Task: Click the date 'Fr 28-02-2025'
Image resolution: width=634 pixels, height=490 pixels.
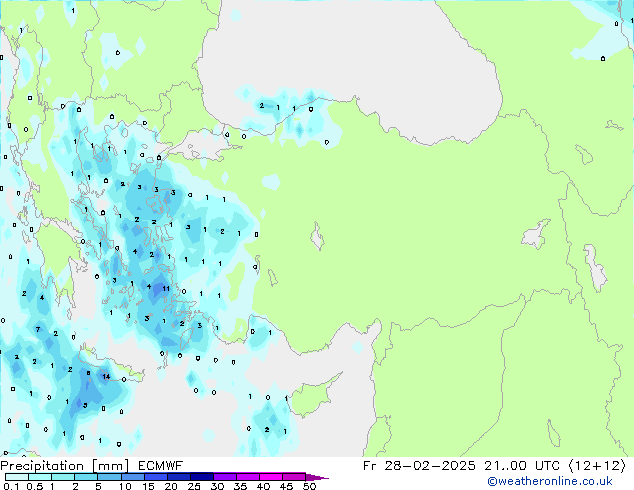Action: (419, 466)
